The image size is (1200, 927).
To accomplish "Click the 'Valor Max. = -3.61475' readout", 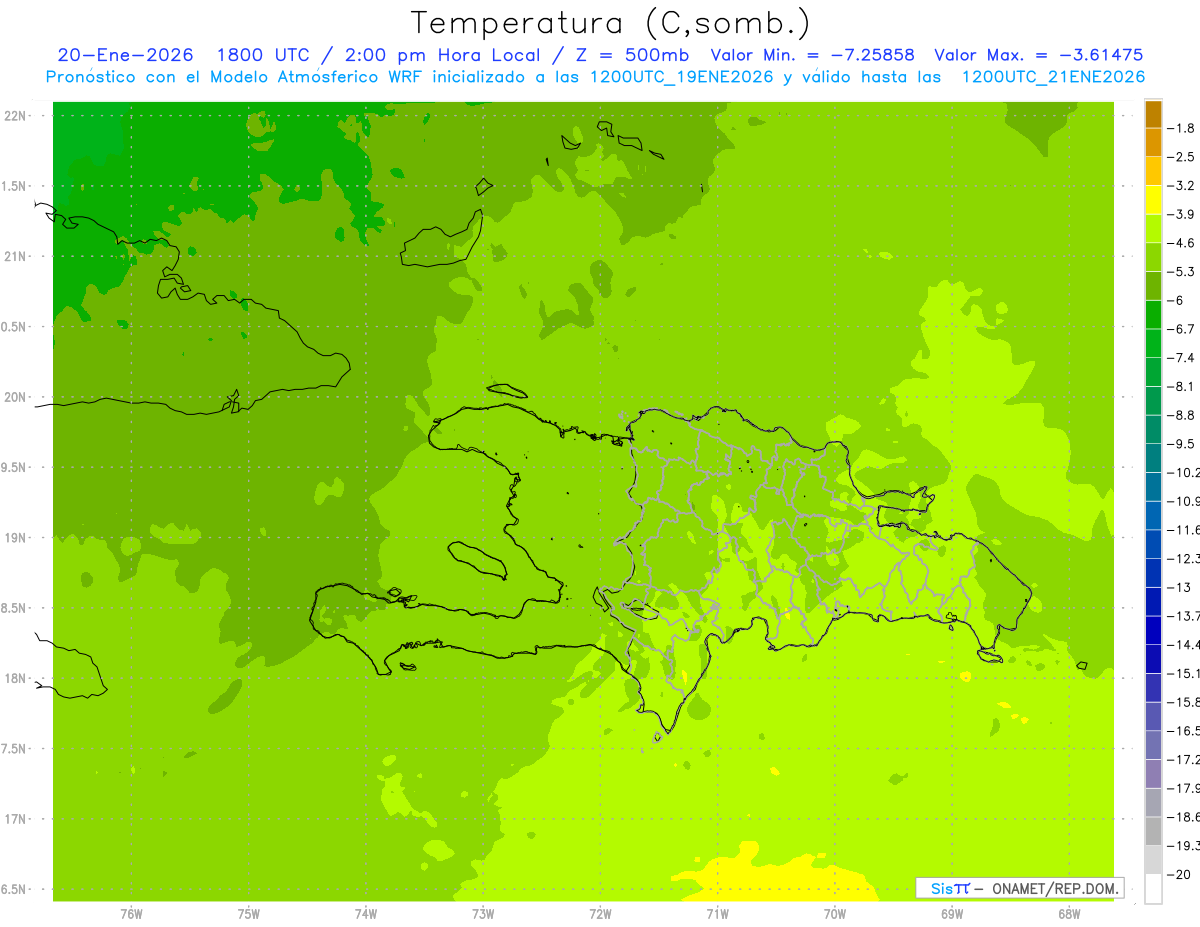I will click(x=1038, y=55).
